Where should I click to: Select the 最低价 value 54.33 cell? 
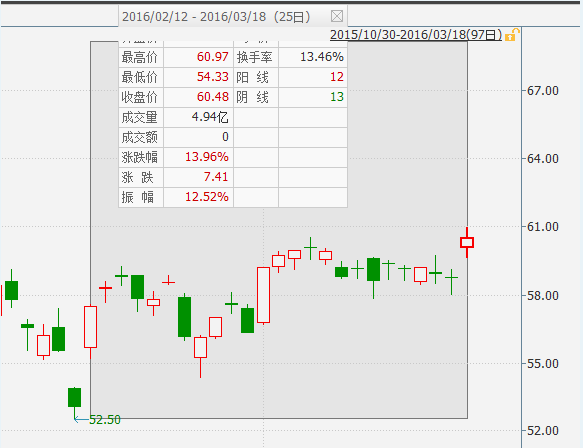tap(199, 77)
